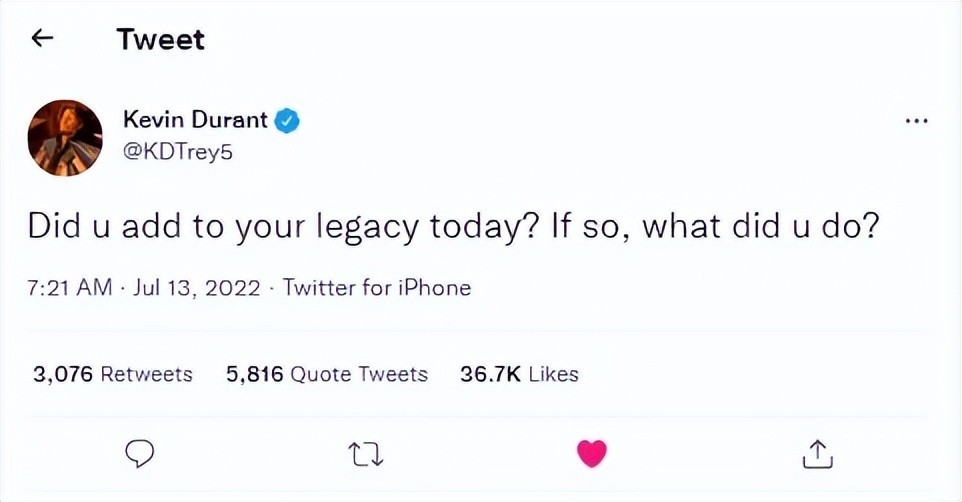Retweet using the looping arrows icon
Image resolution: width=962 pixels, height=502 pixels.
[x=366, y=455]
